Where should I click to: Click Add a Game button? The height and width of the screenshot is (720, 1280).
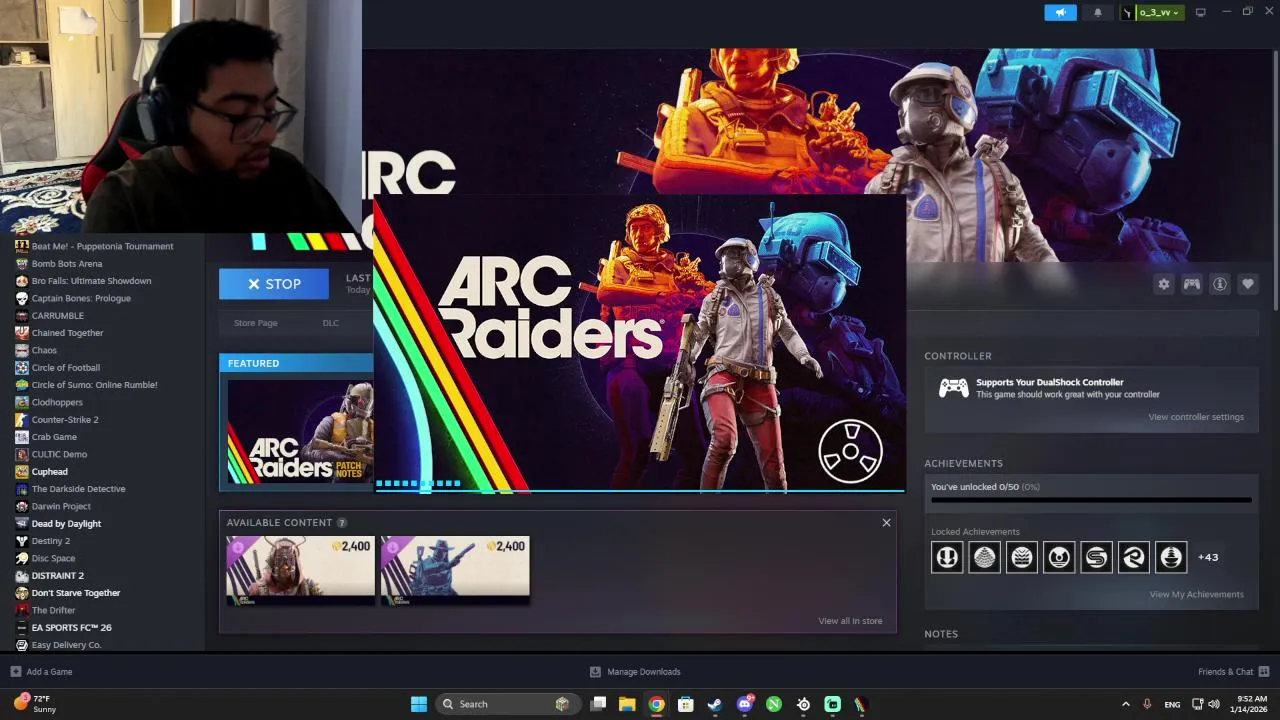point(41,672)
